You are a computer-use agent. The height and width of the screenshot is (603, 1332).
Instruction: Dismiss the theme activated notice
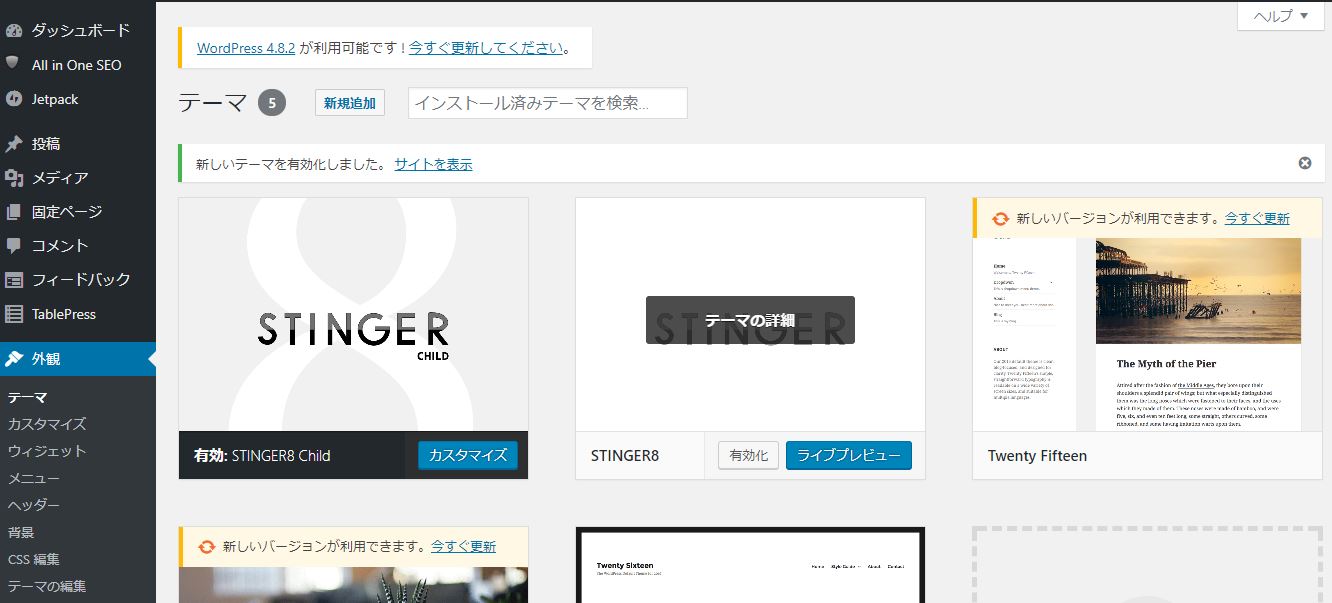[1305, 163]
